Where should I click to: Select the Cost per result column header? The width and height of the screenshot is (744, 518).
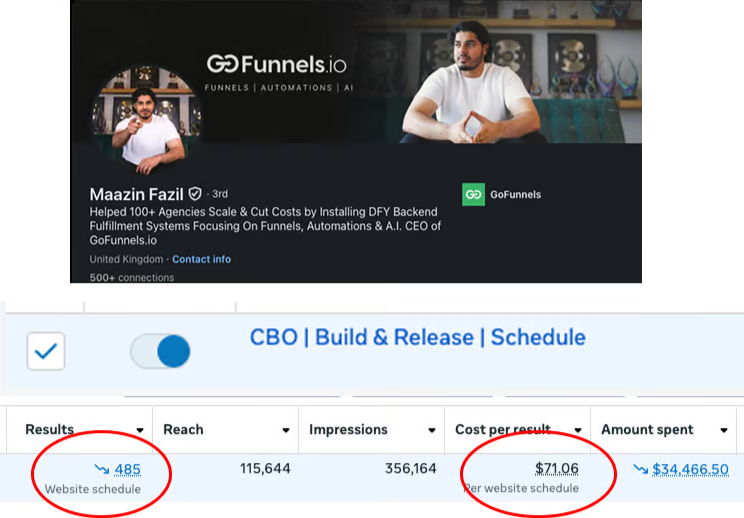click(503, 430)
